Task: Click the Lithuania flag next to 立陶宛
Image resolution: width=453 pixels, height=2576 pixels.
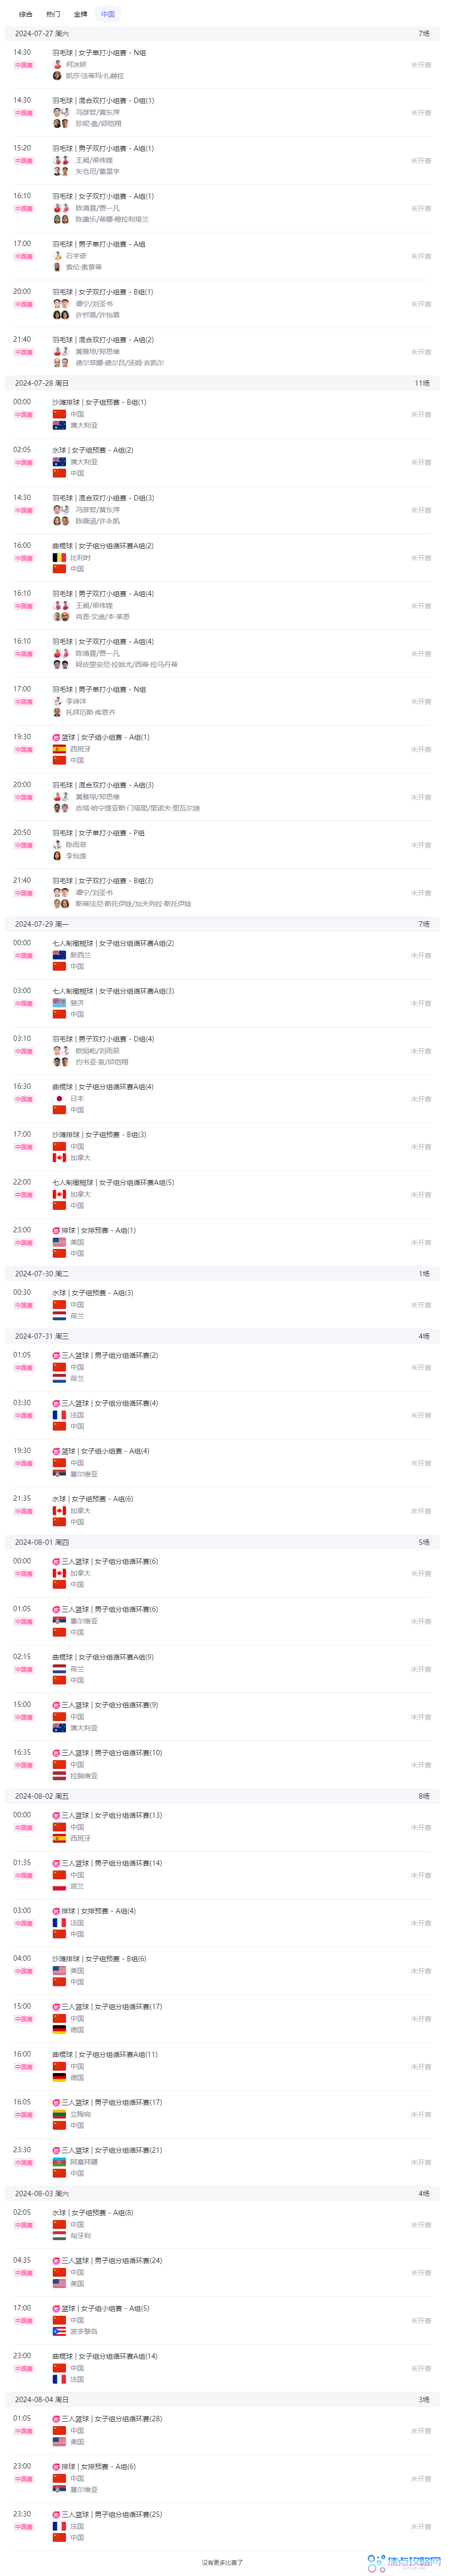Action: 59,2114
